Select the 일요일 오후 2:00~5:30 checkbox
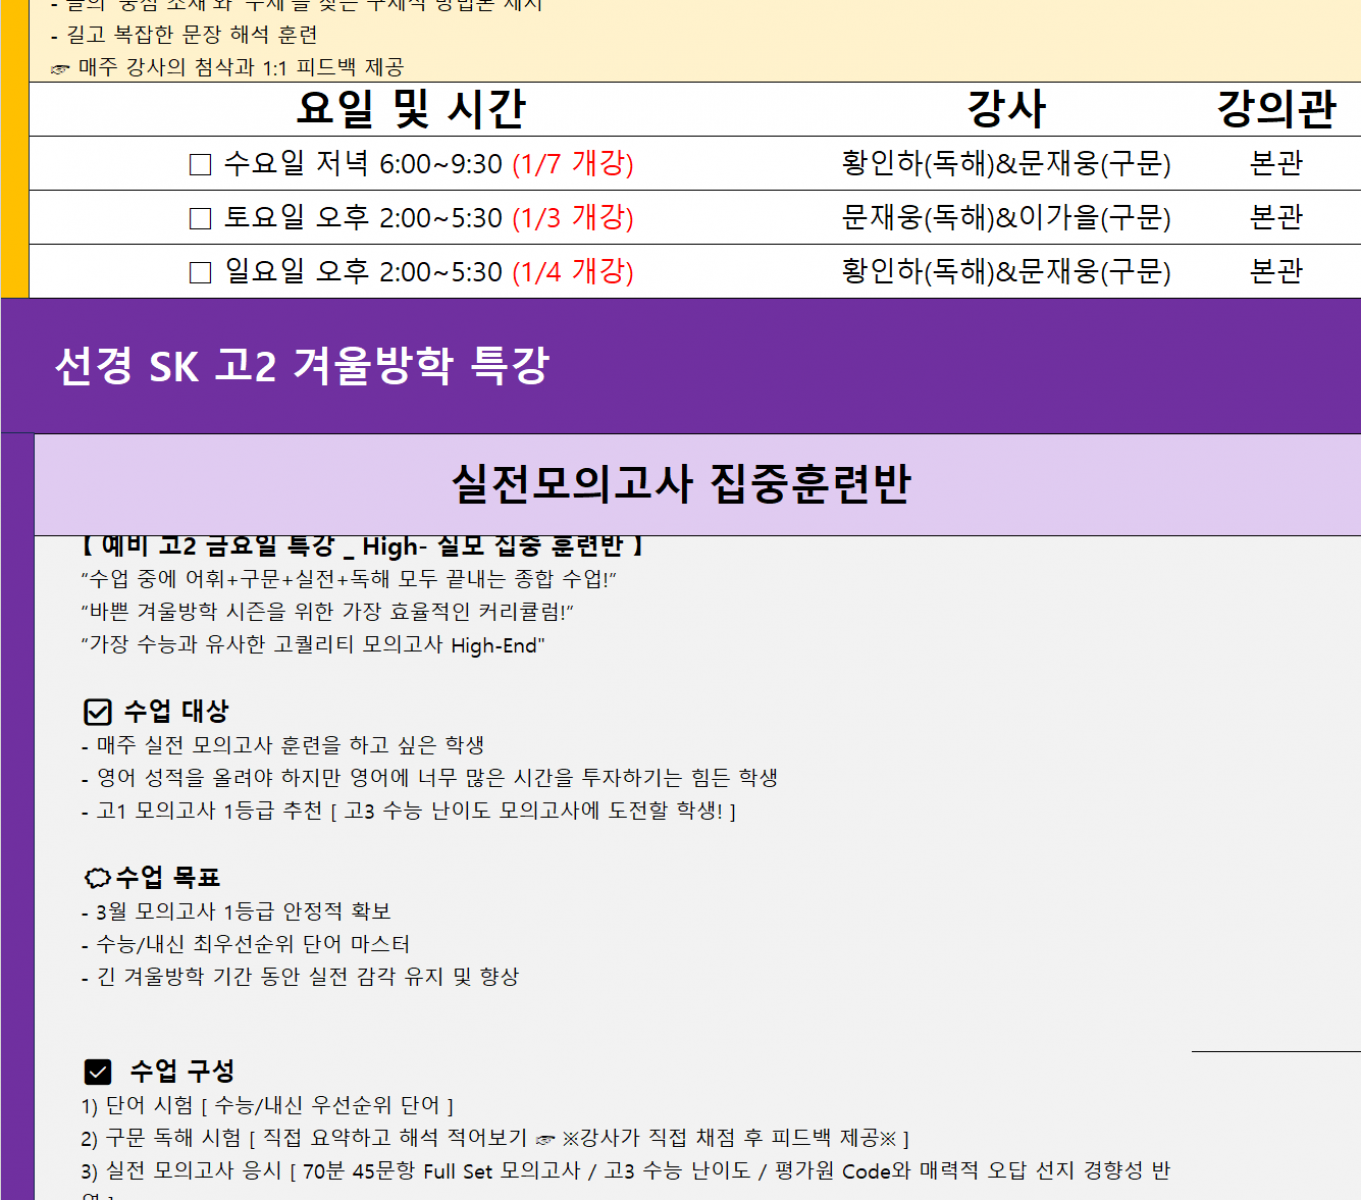Screen dimensions: 1361x1200 coord(200,273)
